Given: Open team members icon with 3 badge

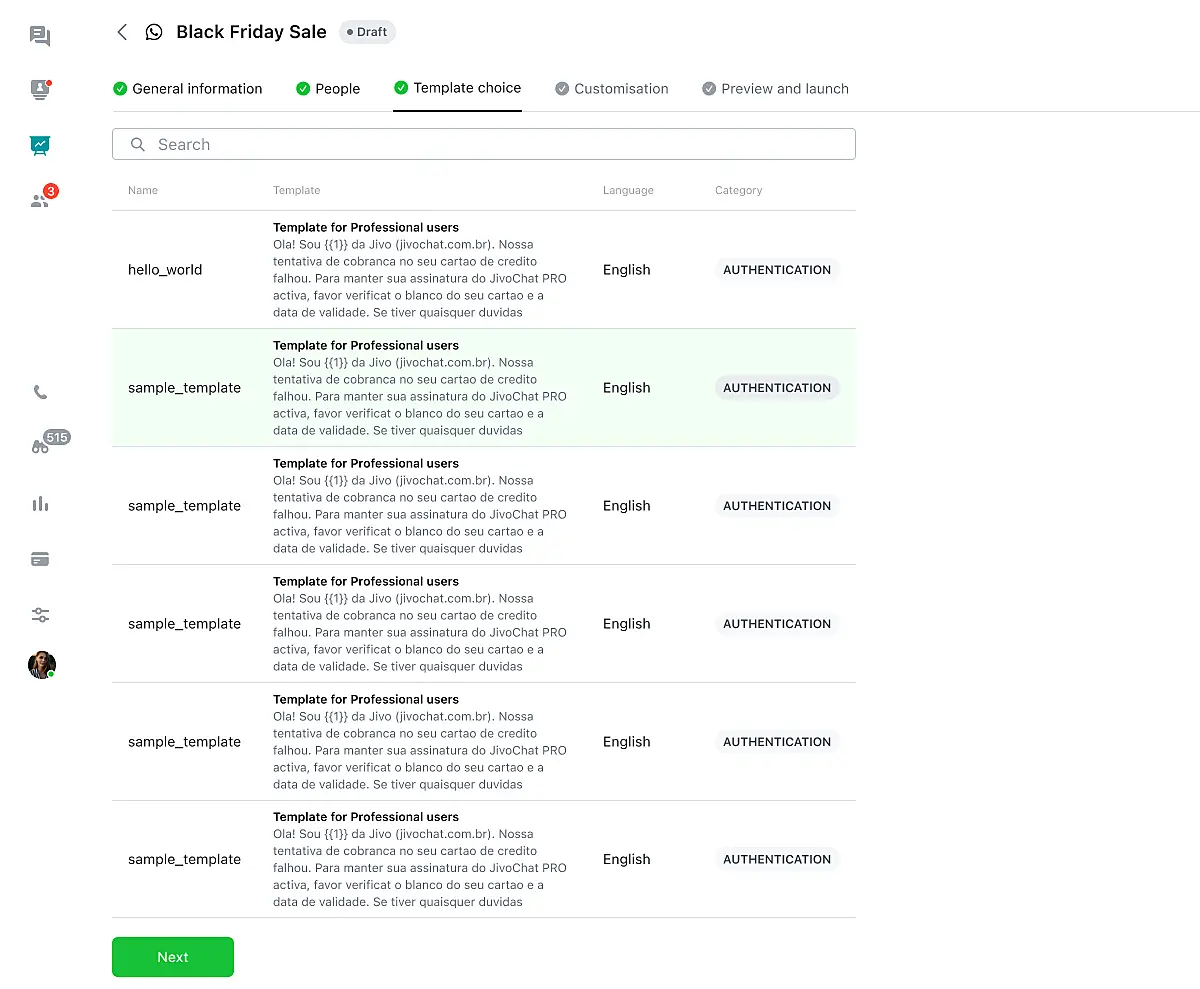Looking at the screenshot, I should coord(40,200).
